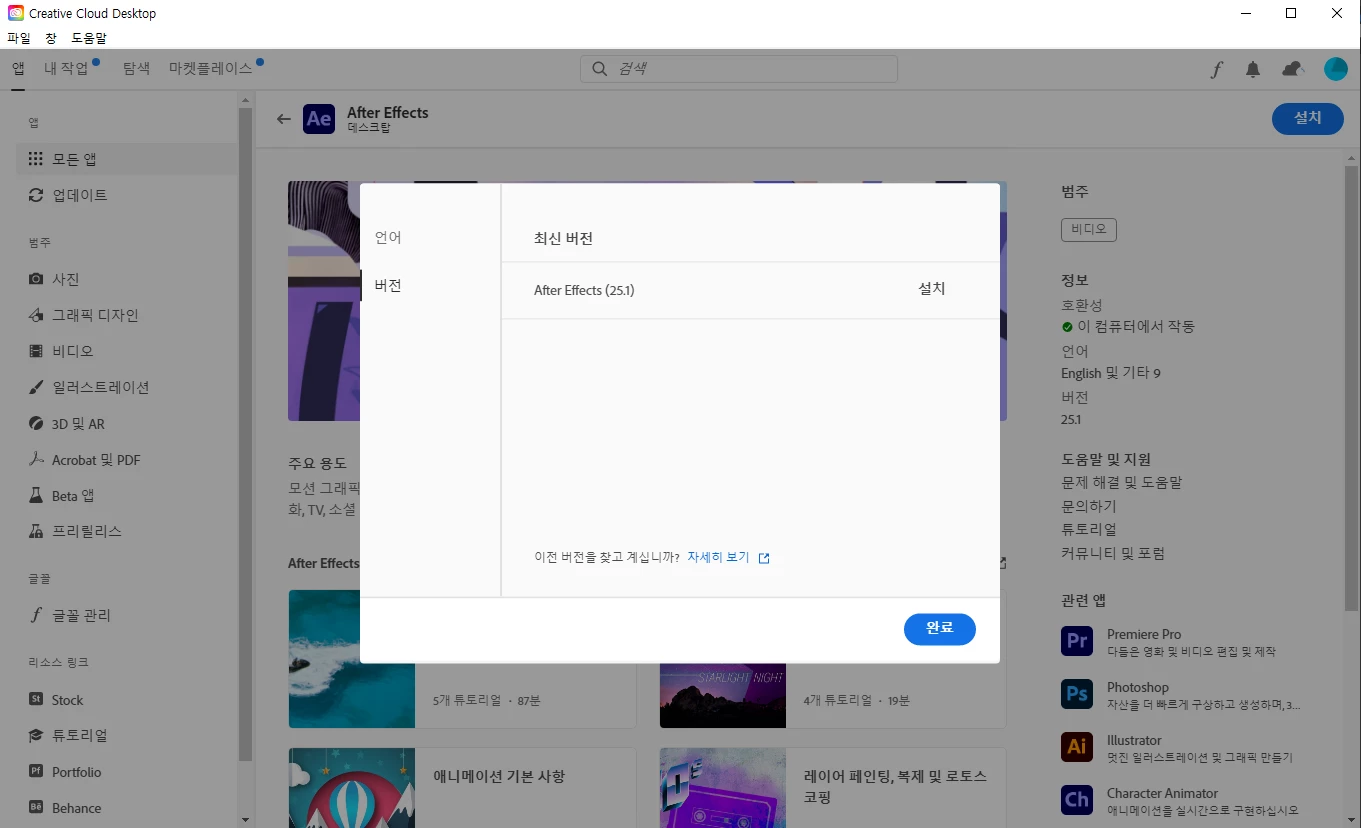Click the 비디오 category tag
The width and height of the screenshot is (1361, 828).
click(x=1089, y=229)
